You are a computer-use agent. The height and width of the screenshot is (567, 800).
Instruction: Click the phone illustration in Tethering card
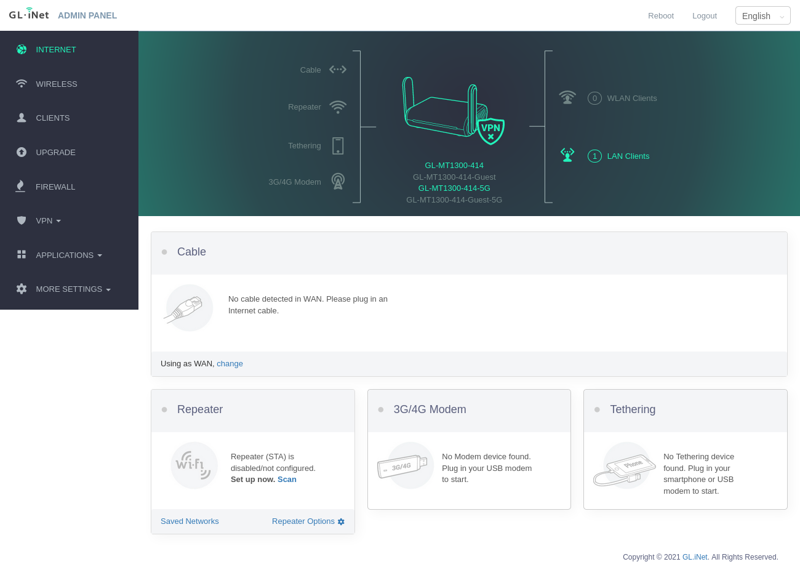click(625, 465)
